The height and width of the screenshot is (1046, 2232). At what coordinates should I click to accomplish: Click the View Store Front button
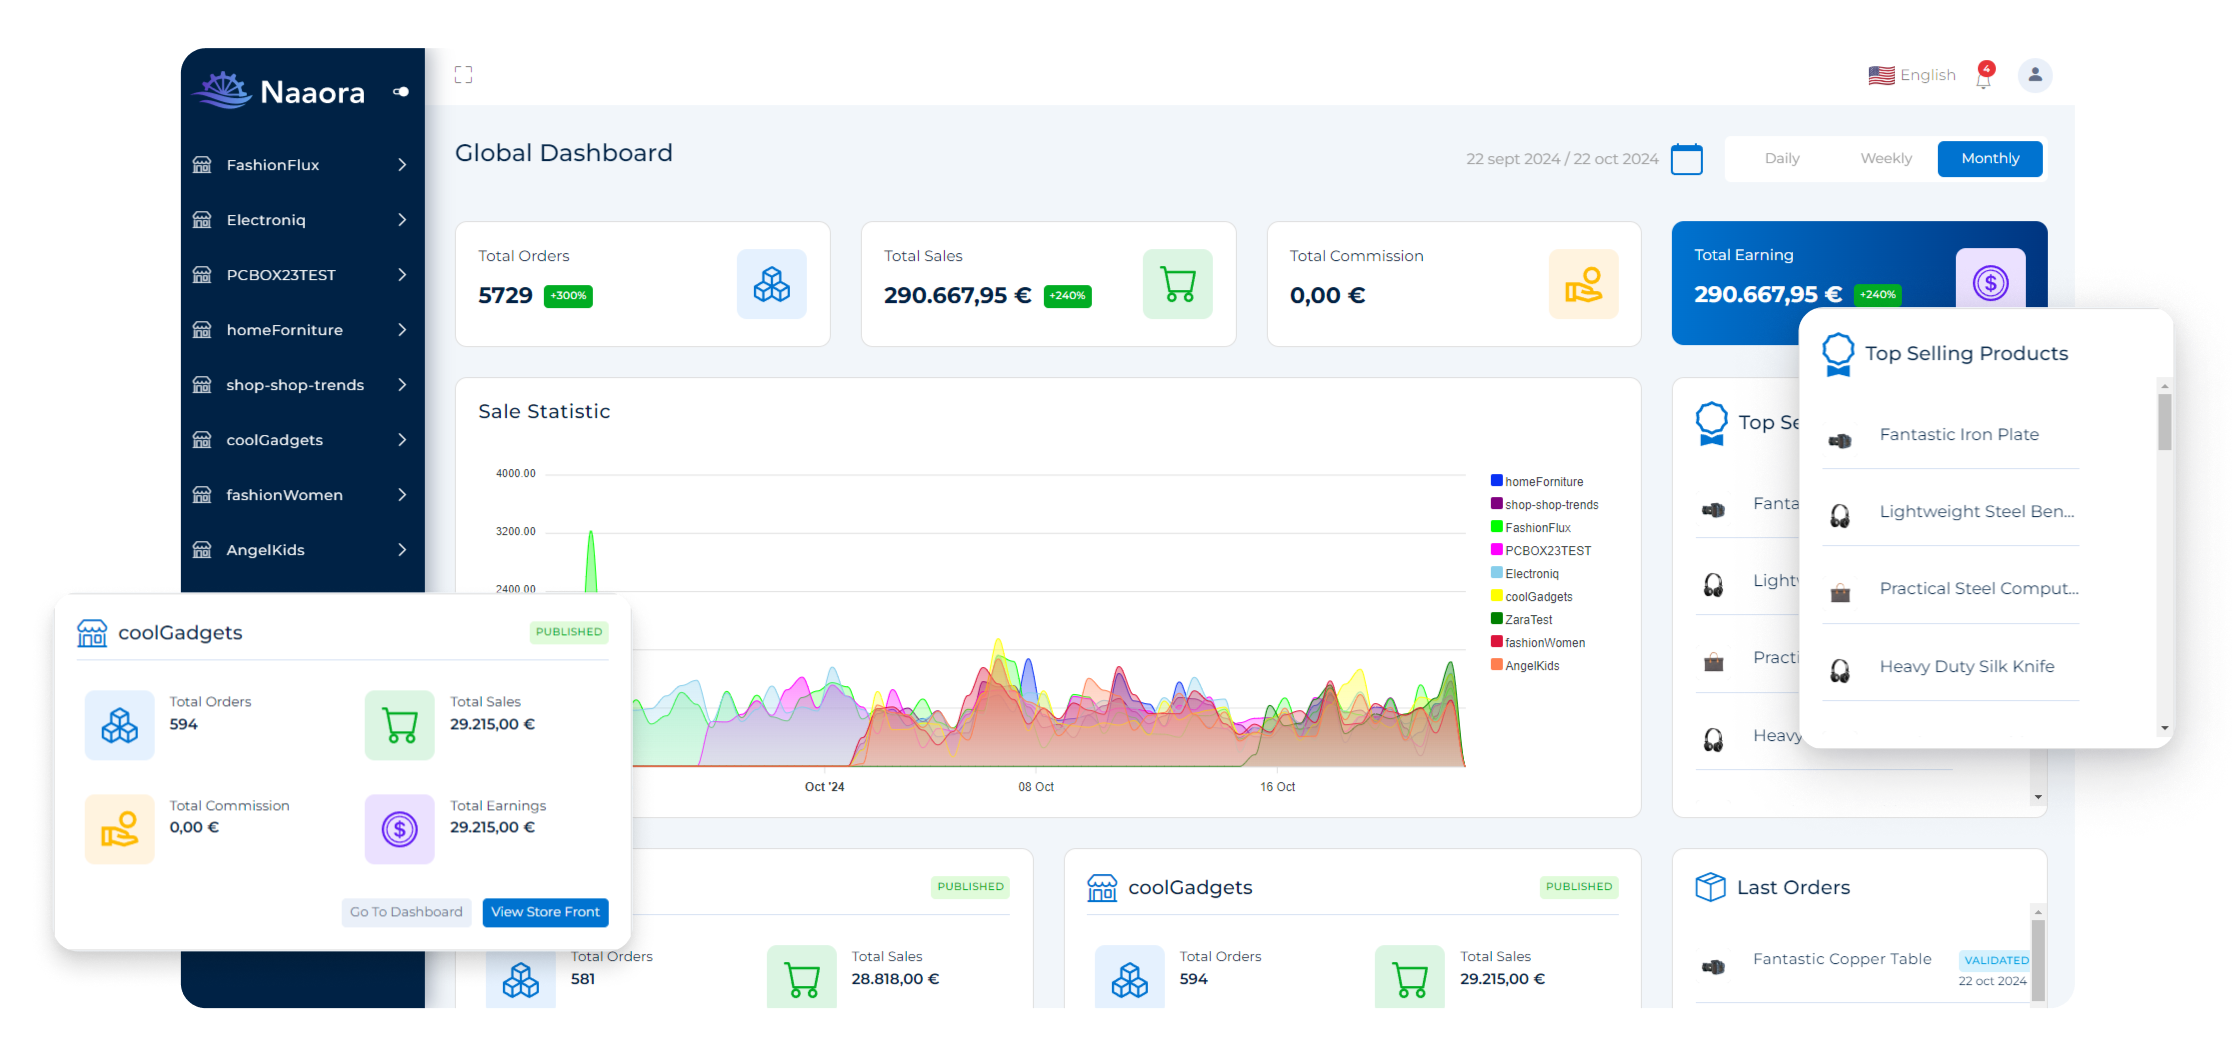545,912
